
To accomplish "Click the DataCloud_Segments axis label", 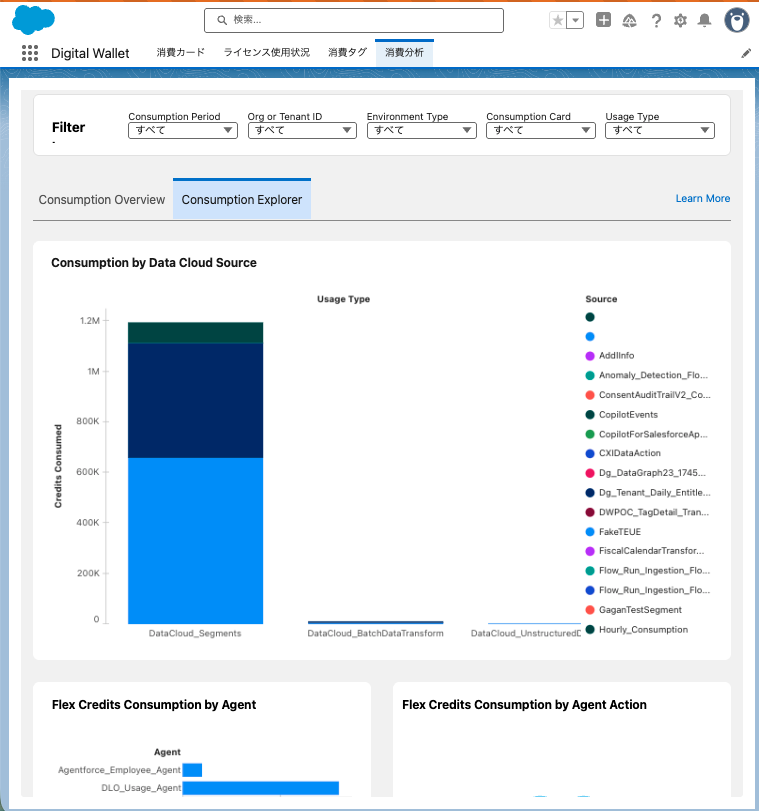I will (x=195, y=633).
